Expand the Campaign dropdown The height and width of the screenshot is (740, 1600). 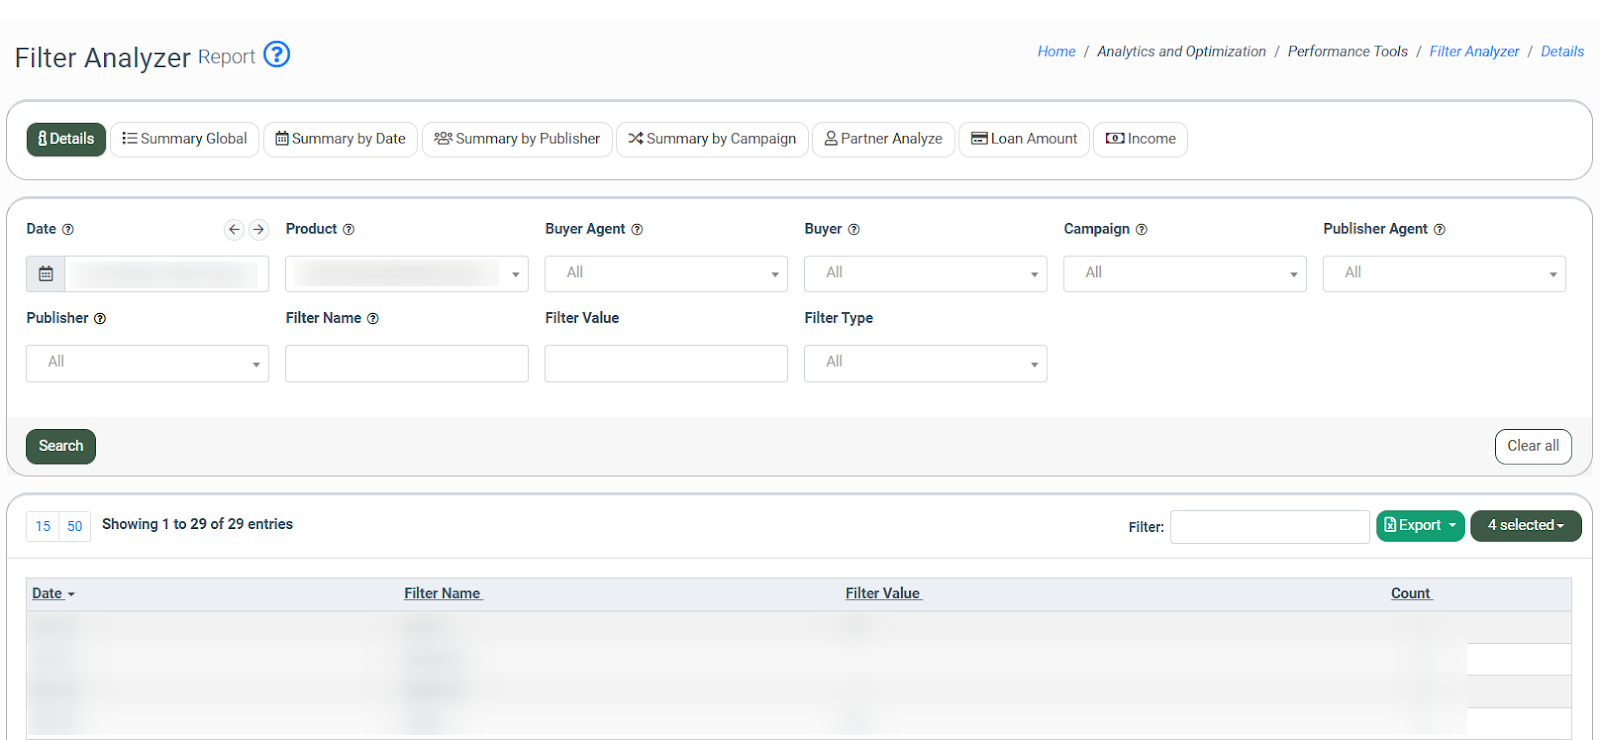click(x=1184, y=273)
